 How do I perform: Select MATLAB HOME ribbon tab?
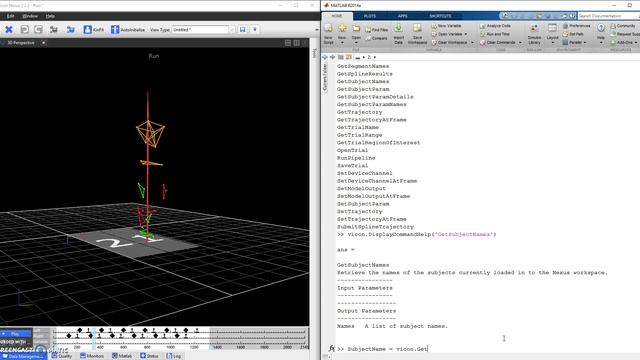337,16
